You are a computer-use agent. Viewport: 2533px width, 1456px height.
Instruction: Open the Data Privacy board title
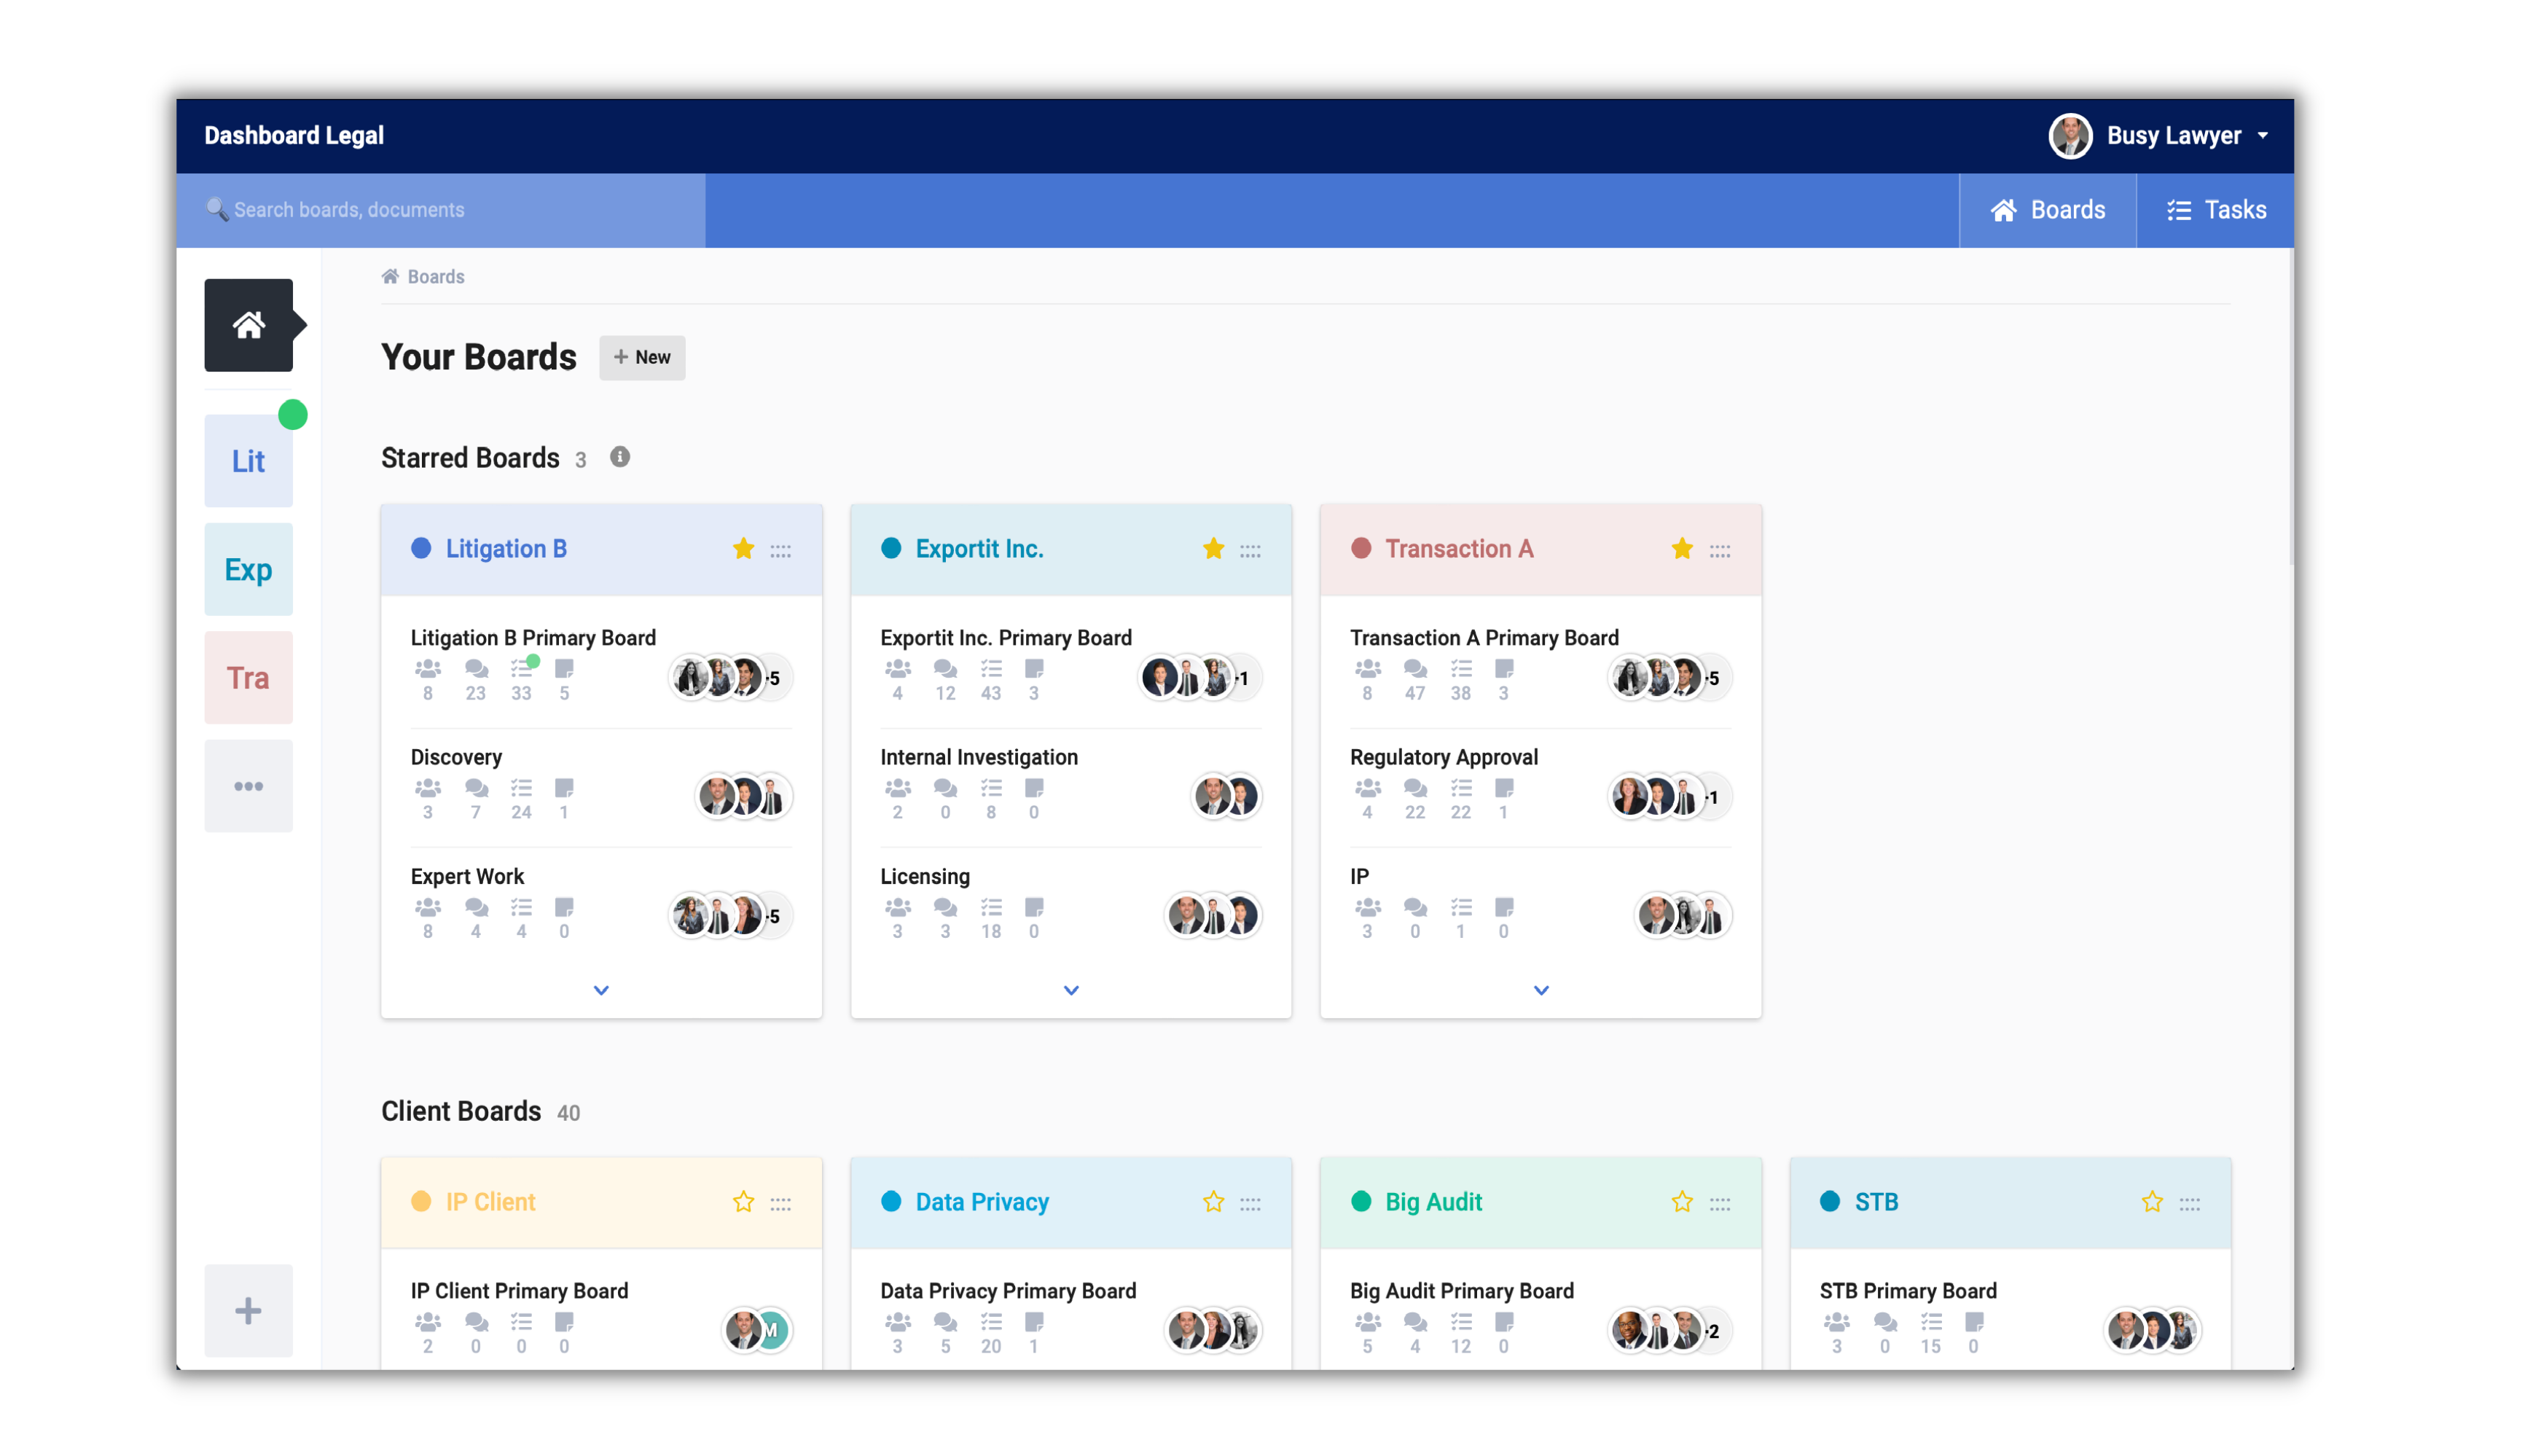click(x=982, y=1201)
